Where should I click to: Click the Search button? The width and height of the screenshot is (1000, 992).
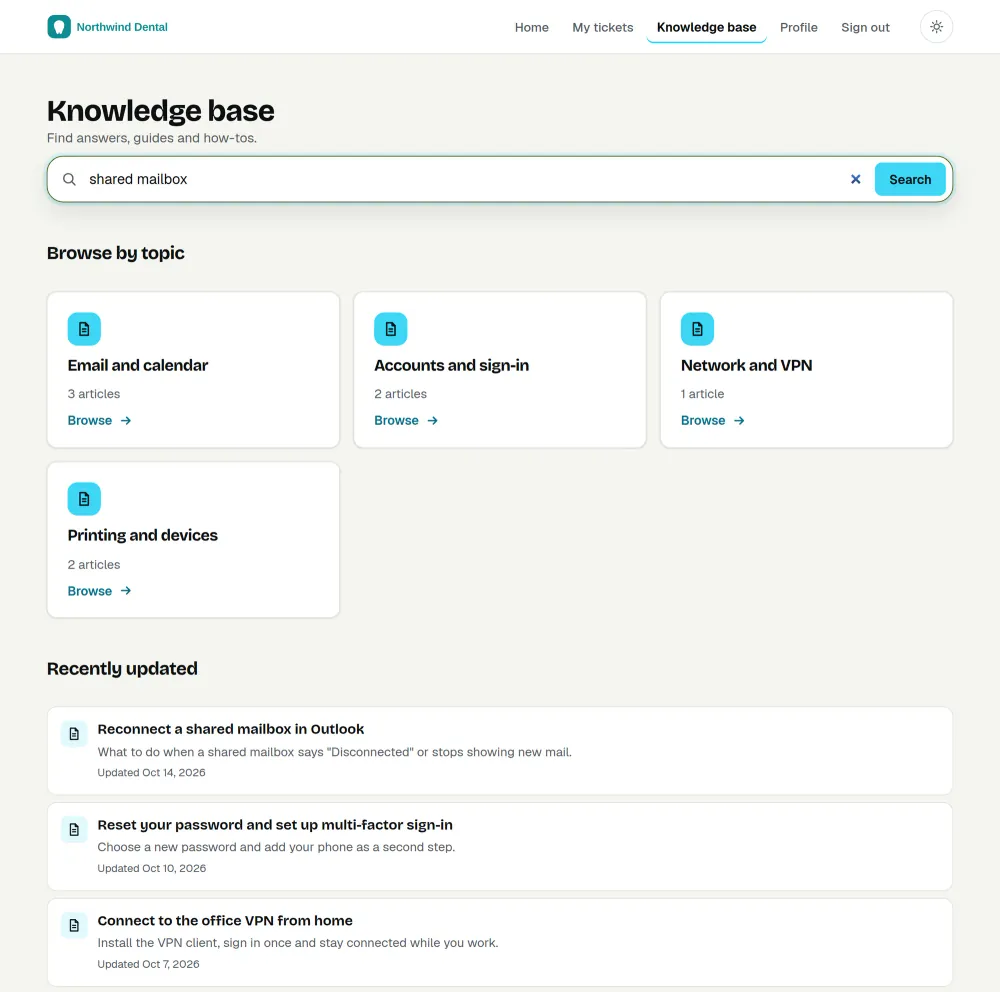point(909,179)
